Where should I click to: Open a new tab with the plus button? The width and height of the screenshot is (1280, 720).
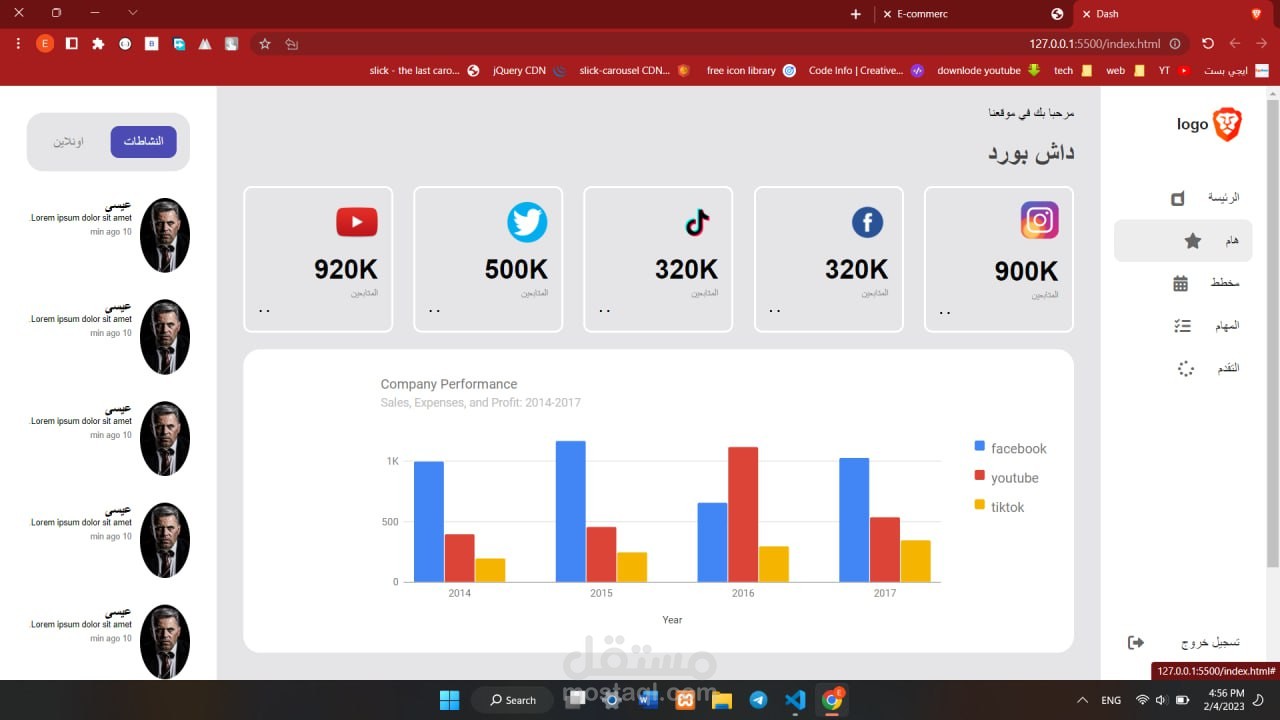coord(855,14)
